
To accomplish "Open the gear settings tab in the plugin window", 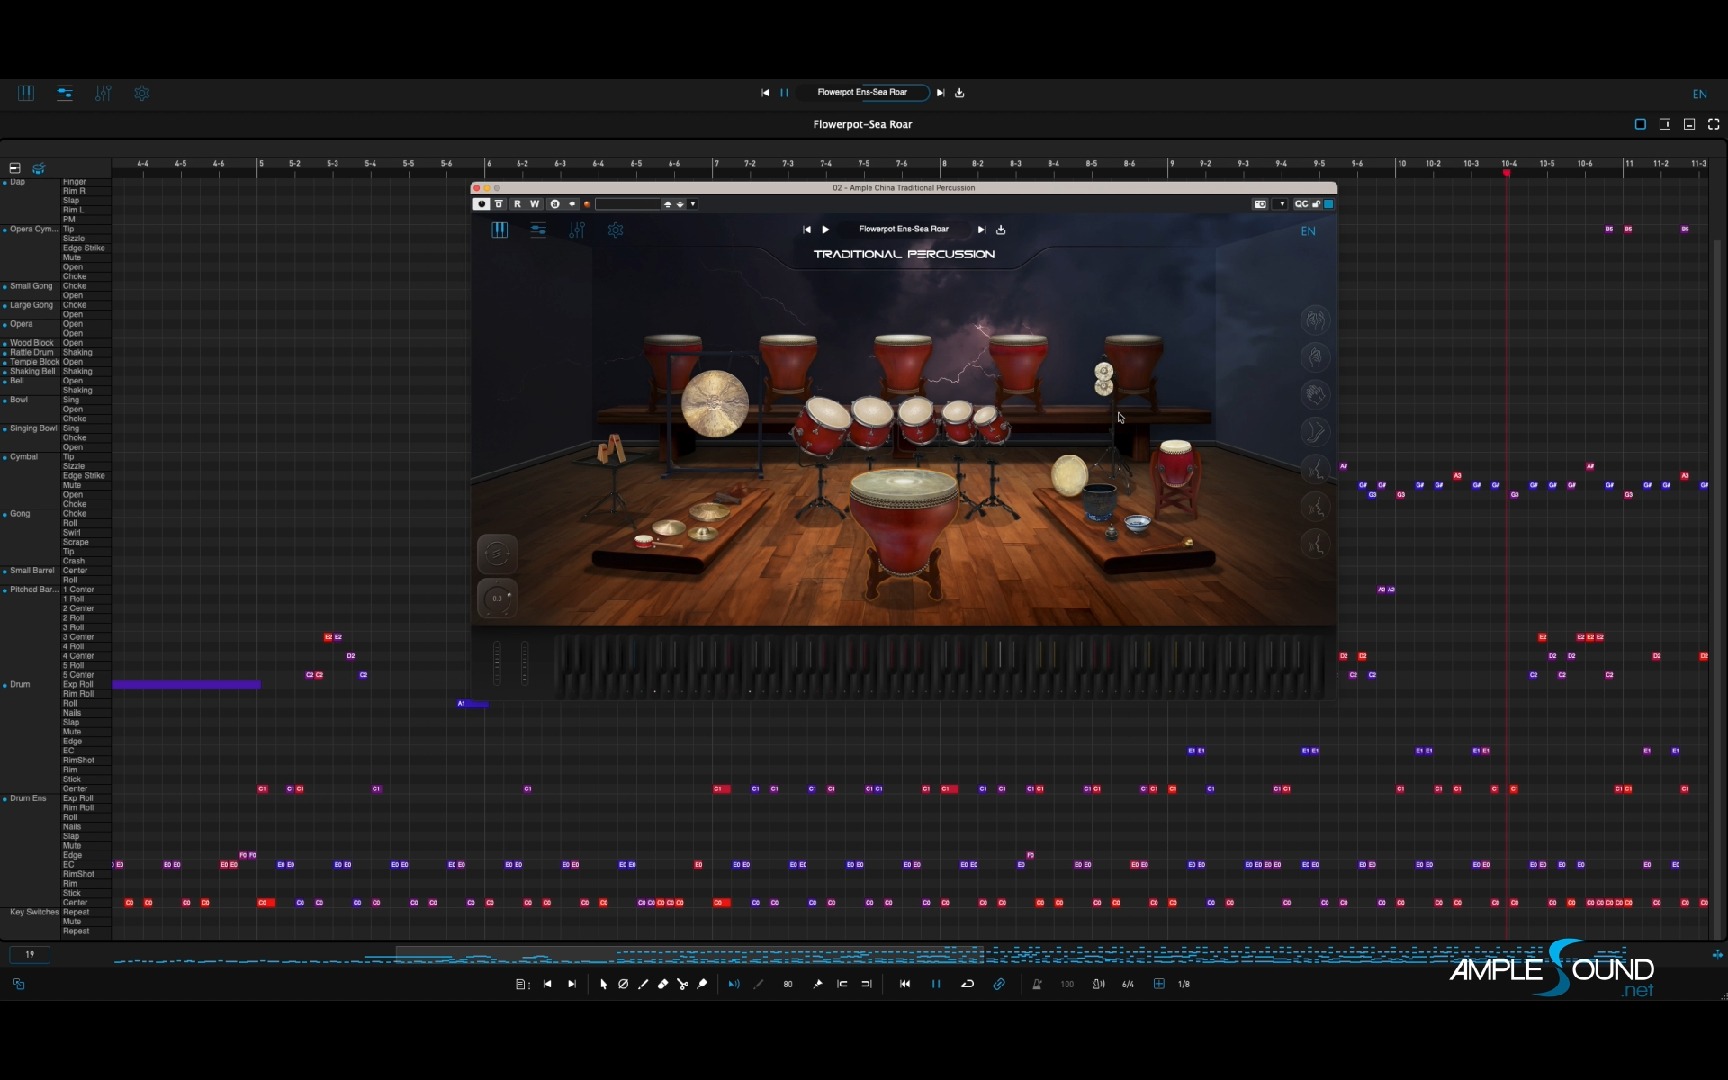I will 616,230.
